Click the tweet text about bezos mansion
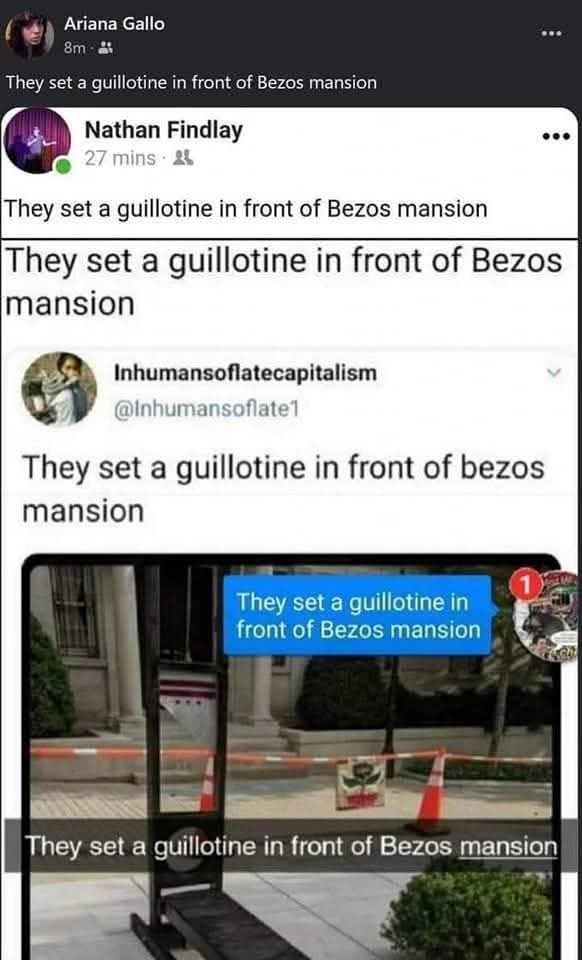 click(283, 489)
